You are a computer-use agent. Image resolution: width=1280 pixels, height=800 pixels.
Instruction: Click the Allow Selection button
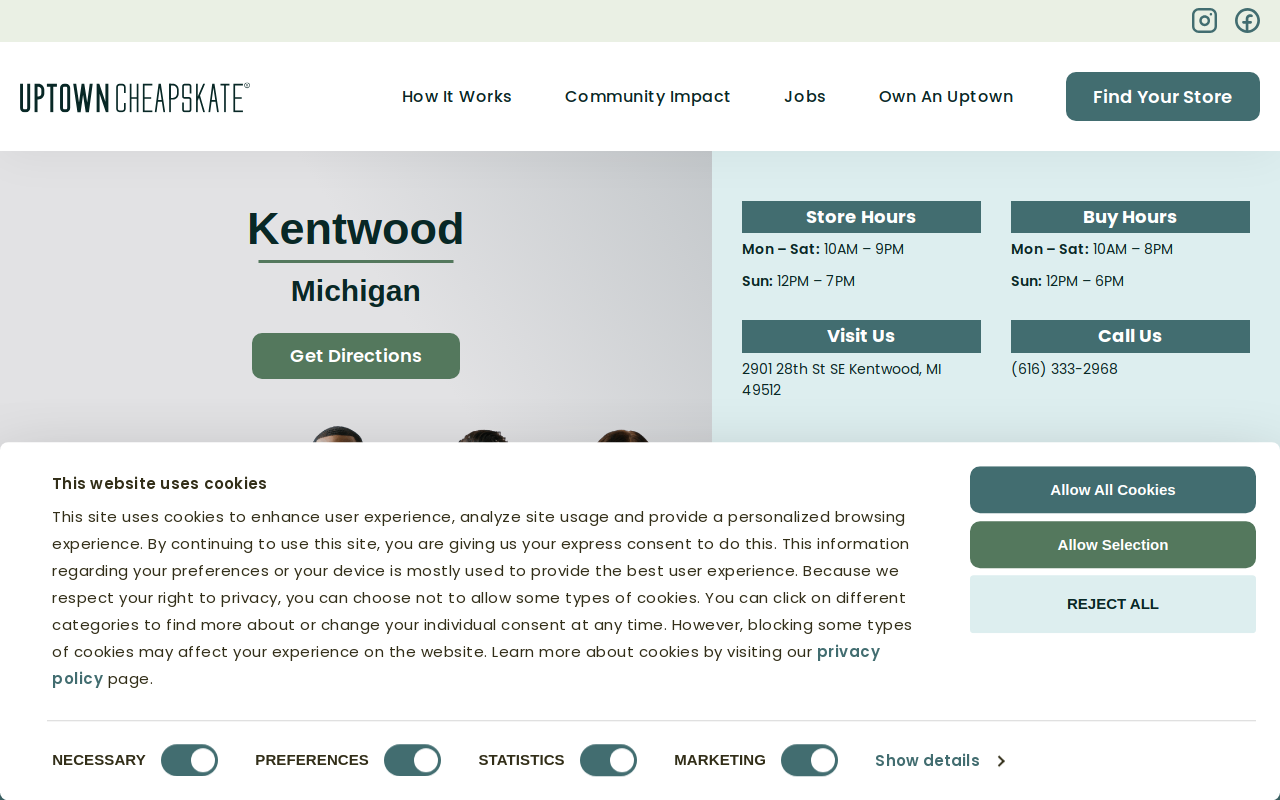coord(1113,545)
